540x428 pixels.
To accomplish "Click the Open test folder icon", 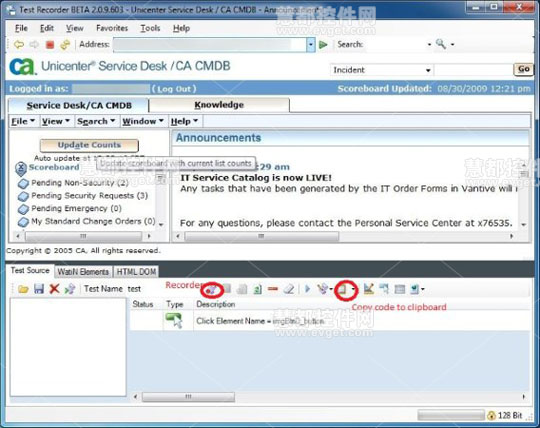I will click(x=23, y=289).
